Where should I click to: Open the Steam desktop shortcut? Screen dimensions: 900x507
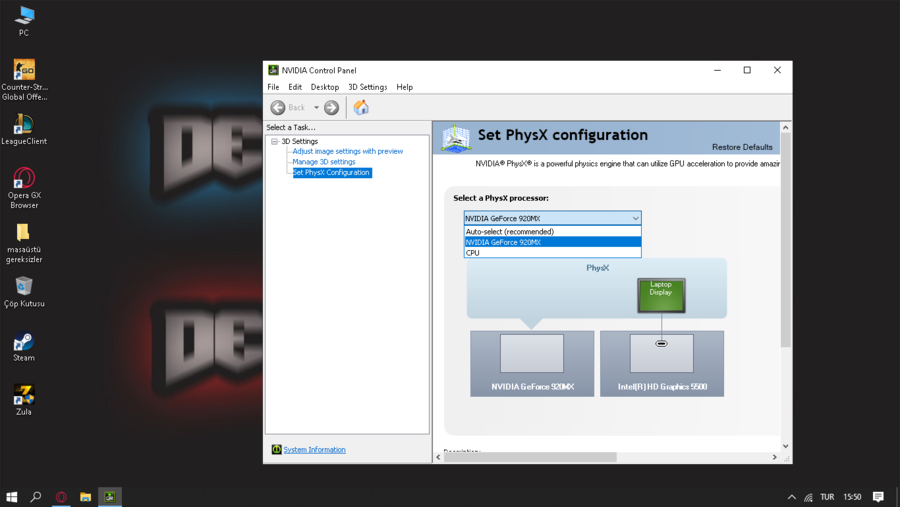24,343
